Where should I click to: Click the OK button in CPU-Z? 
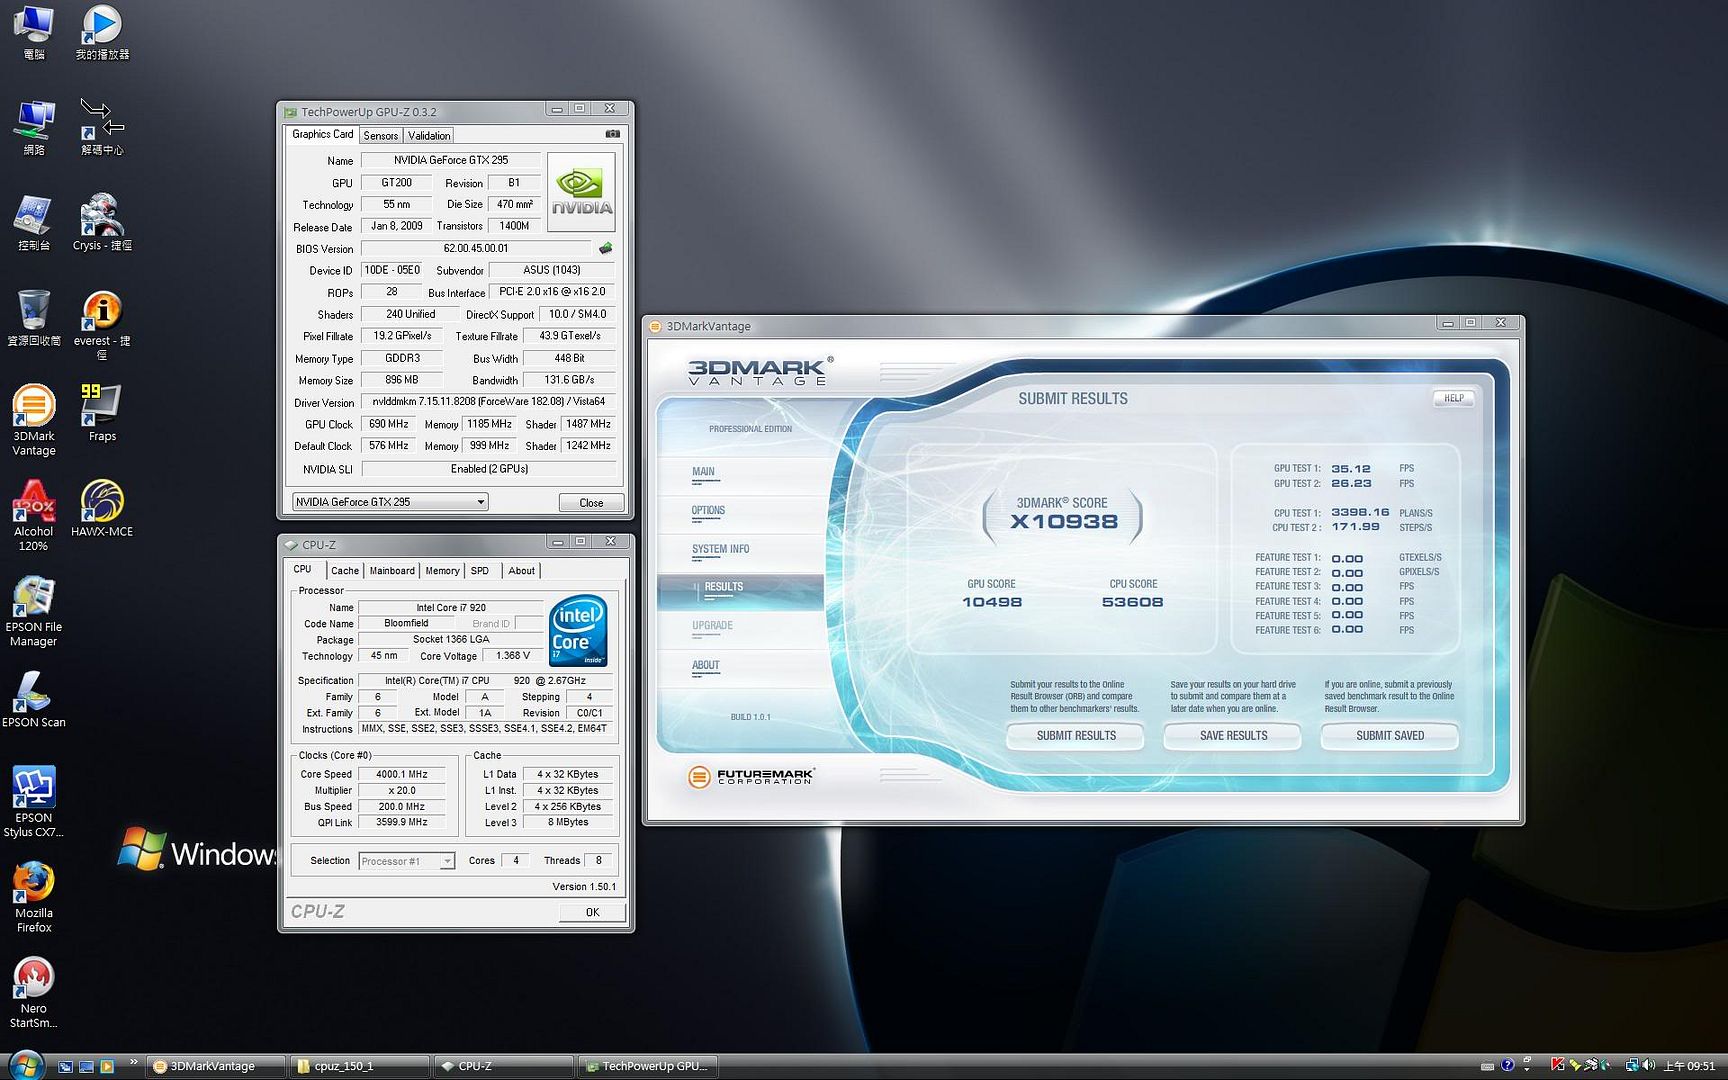pos(592,912)
